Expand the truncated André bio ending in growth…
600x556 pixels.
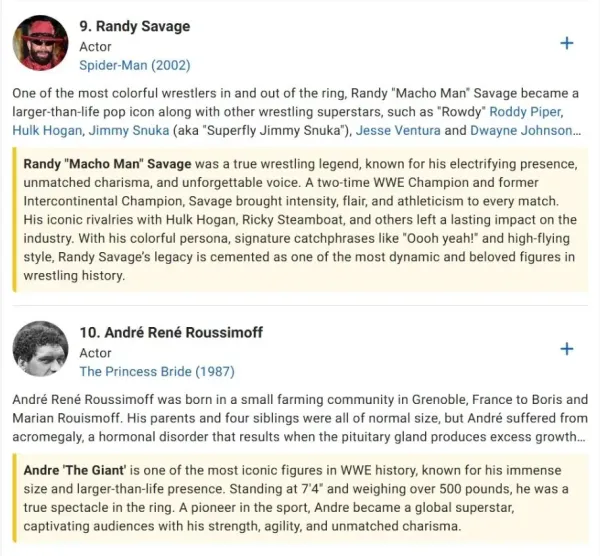(x=581, y=437)
